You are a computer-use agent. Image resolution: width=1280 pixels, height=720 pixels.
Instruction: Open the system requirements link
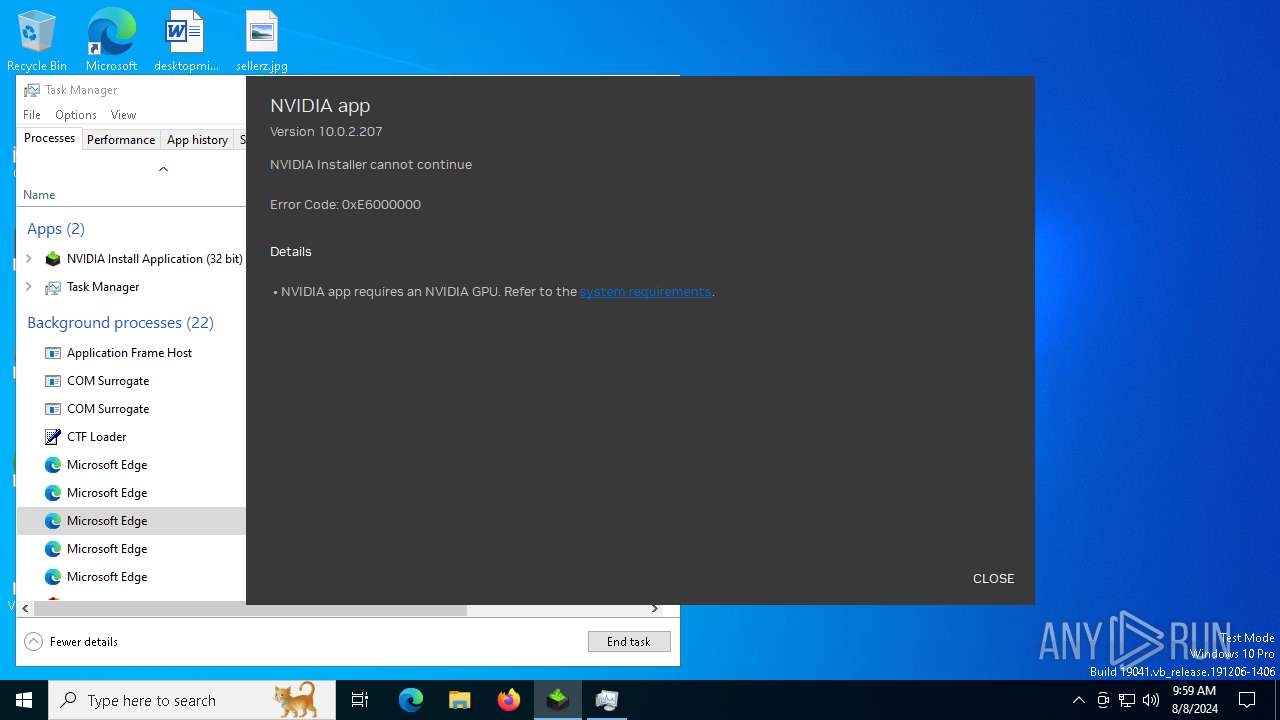pos(645,292)
